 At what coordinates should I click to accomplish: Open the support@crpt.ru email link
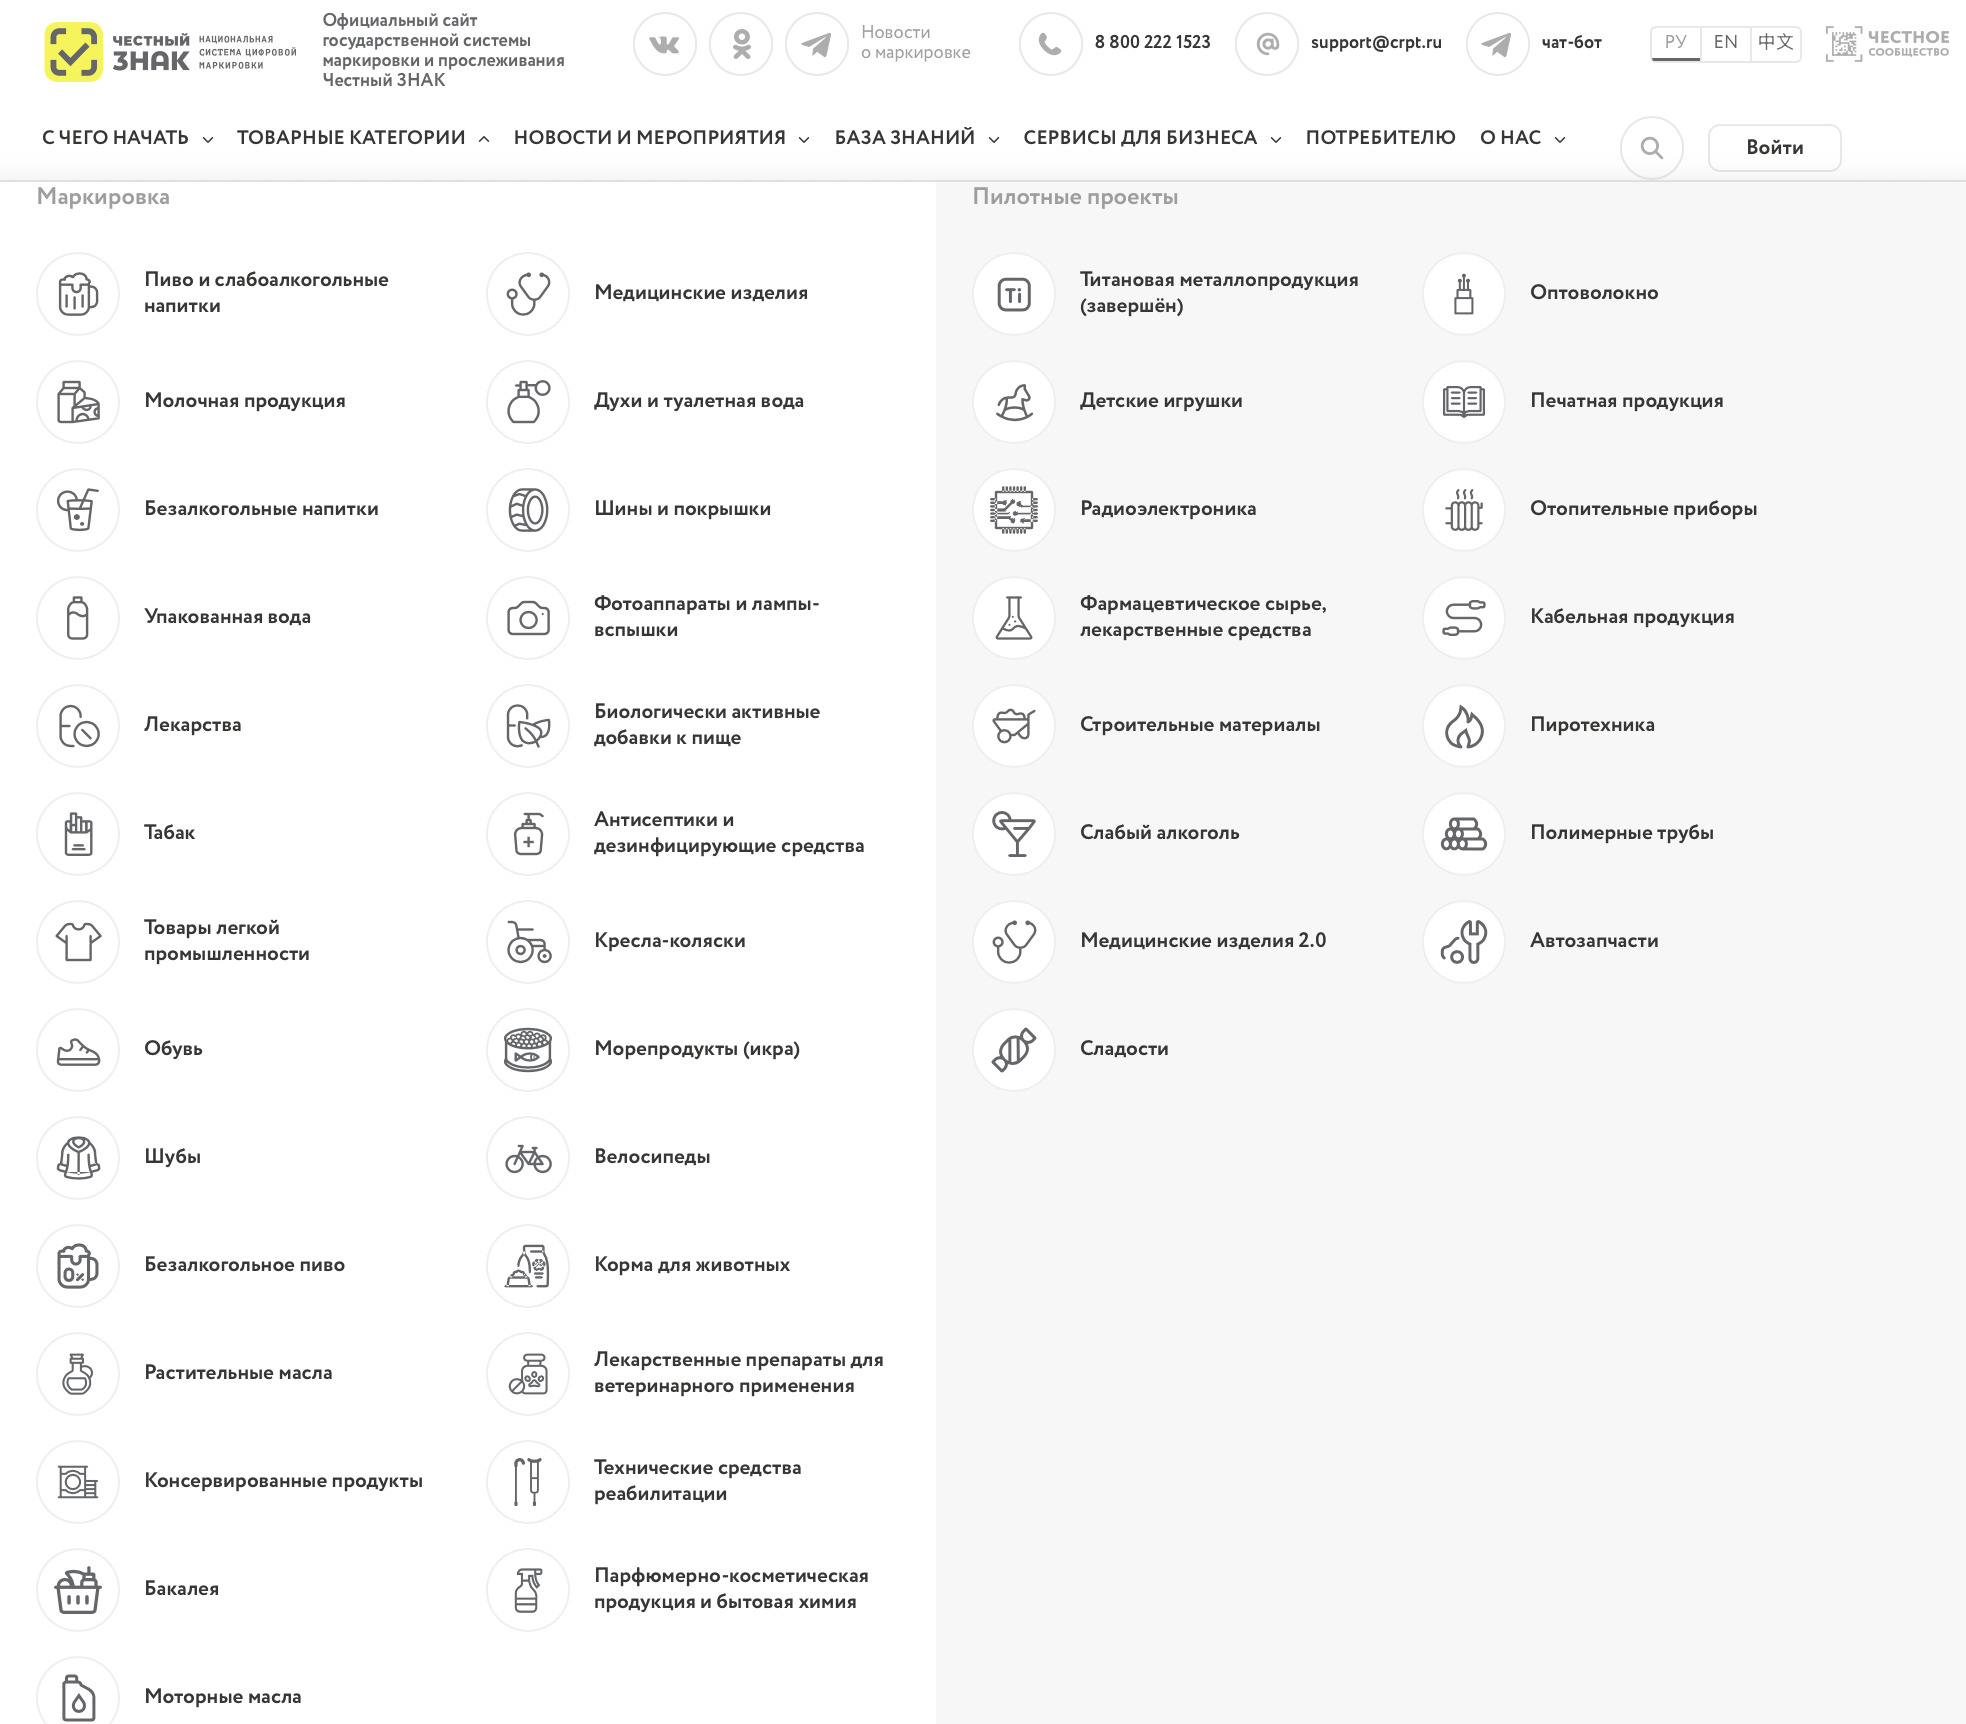[1376, 43]
